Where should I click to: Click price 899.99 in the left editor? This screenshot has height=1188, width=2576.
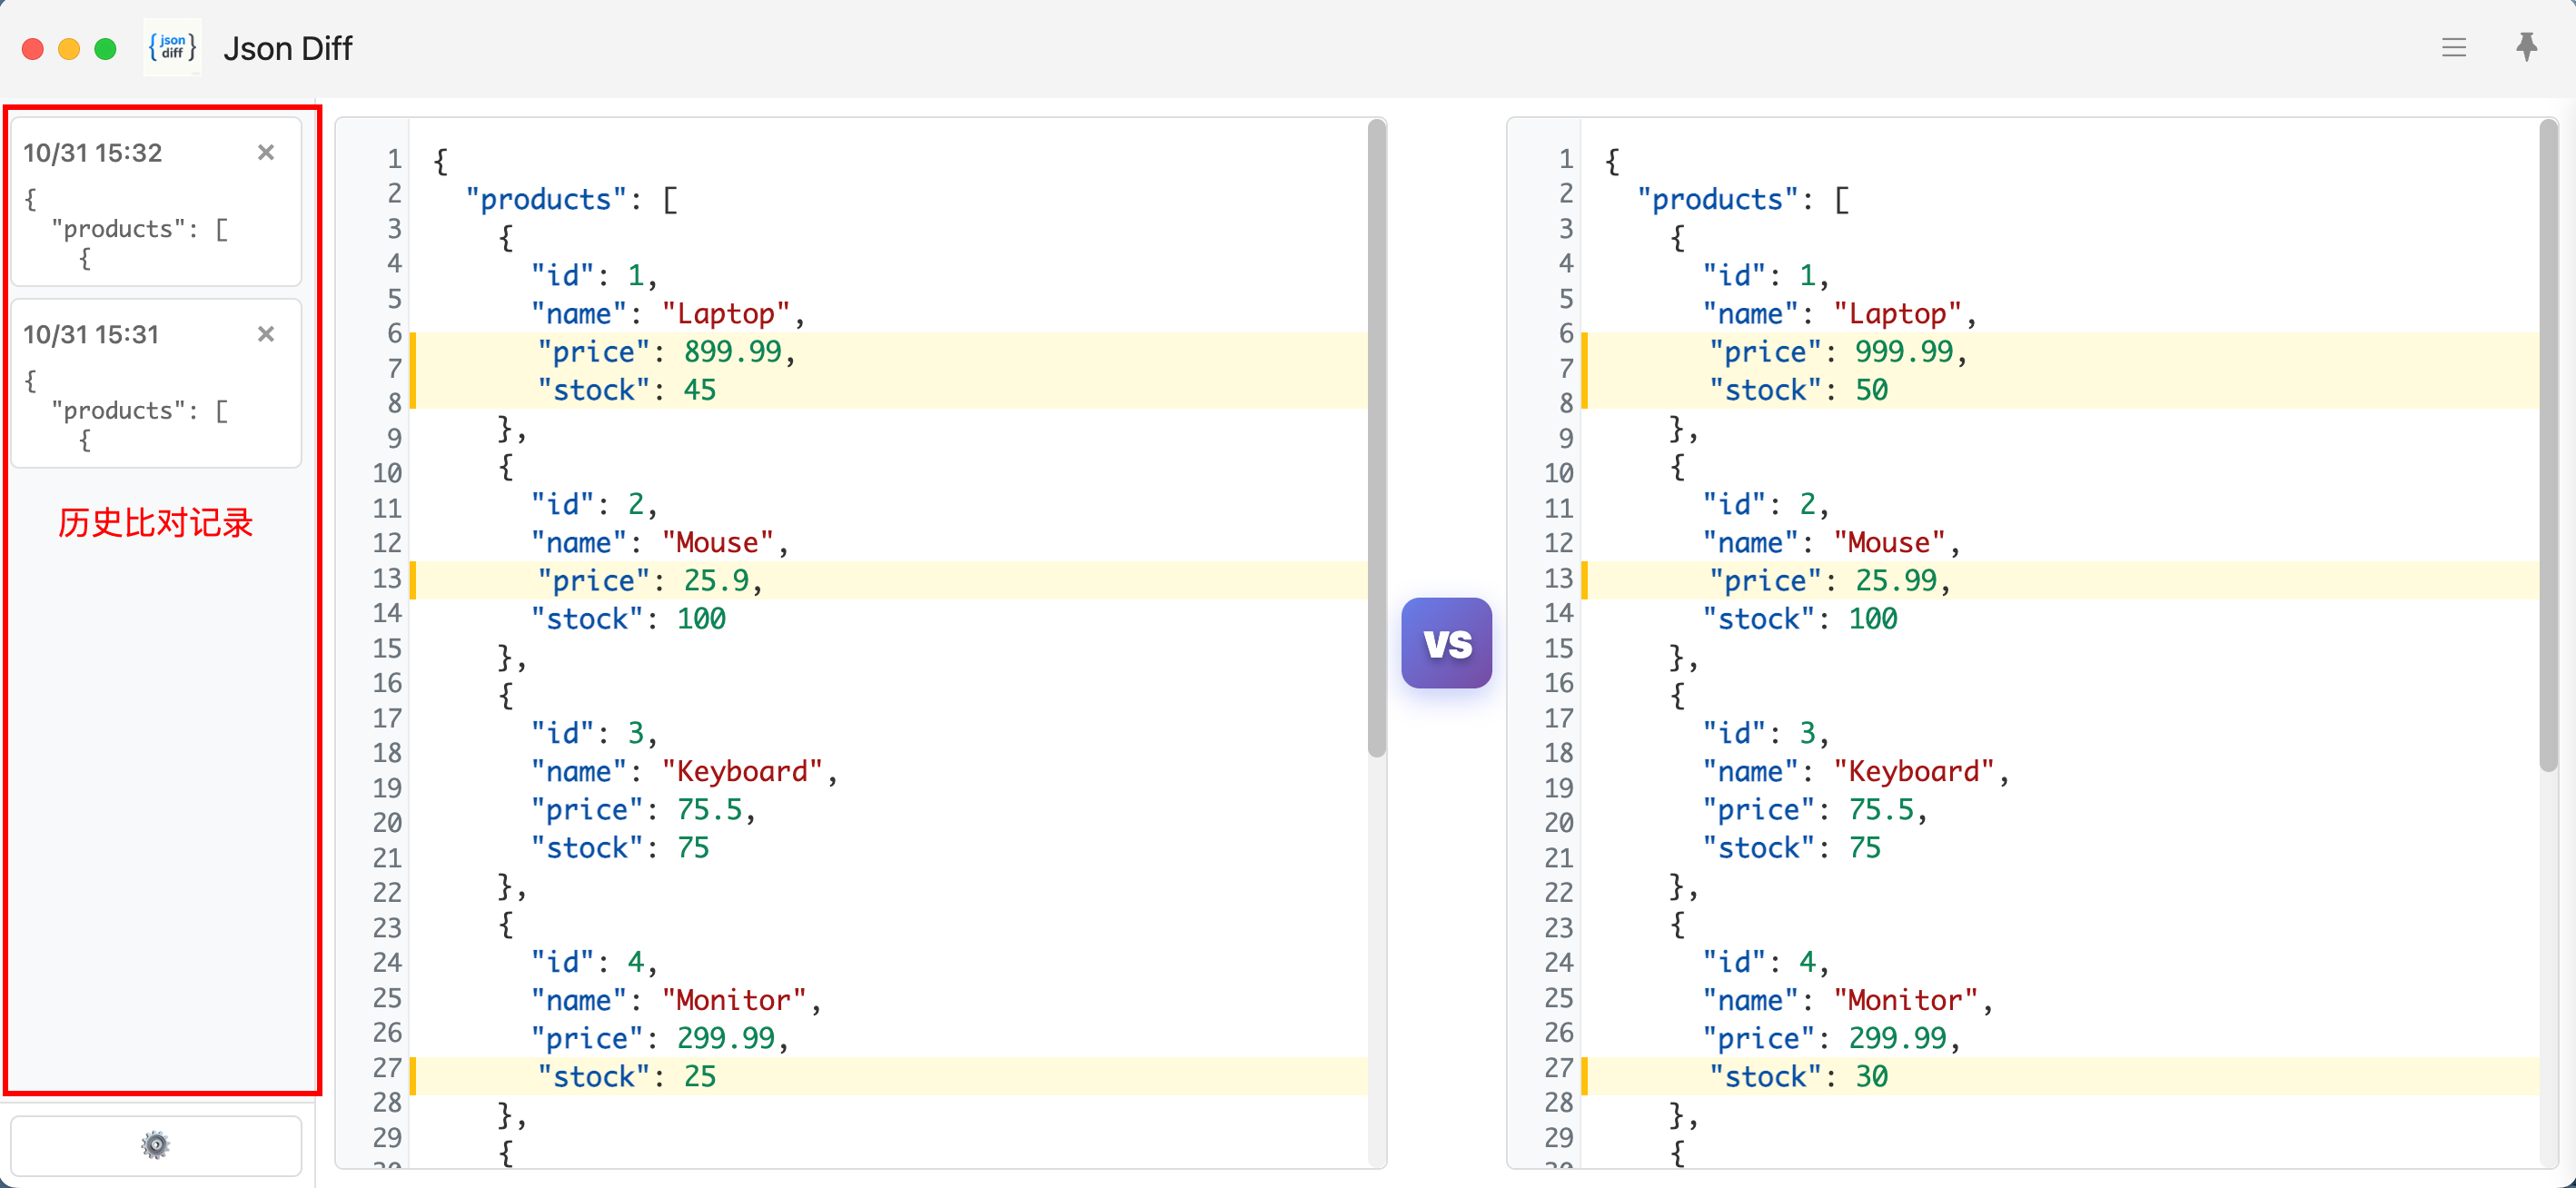(x=732, y=352)
